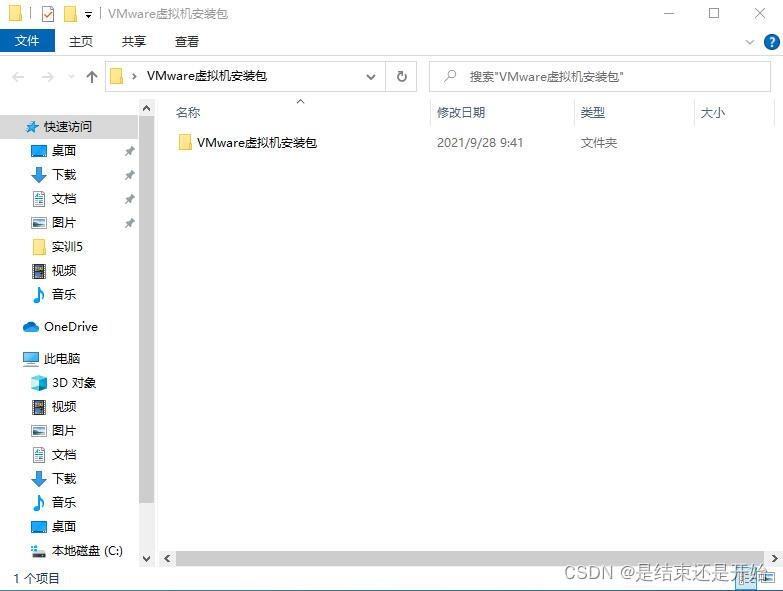Open 视频 under 此电脑
Image resolution: width=783 pixels, height=591 pixels.
coord(64,407)
